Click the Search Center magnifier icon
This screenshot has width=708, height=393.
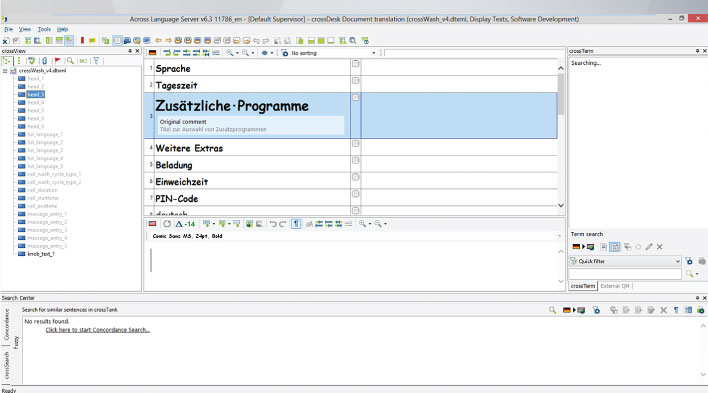click(552, 310)
